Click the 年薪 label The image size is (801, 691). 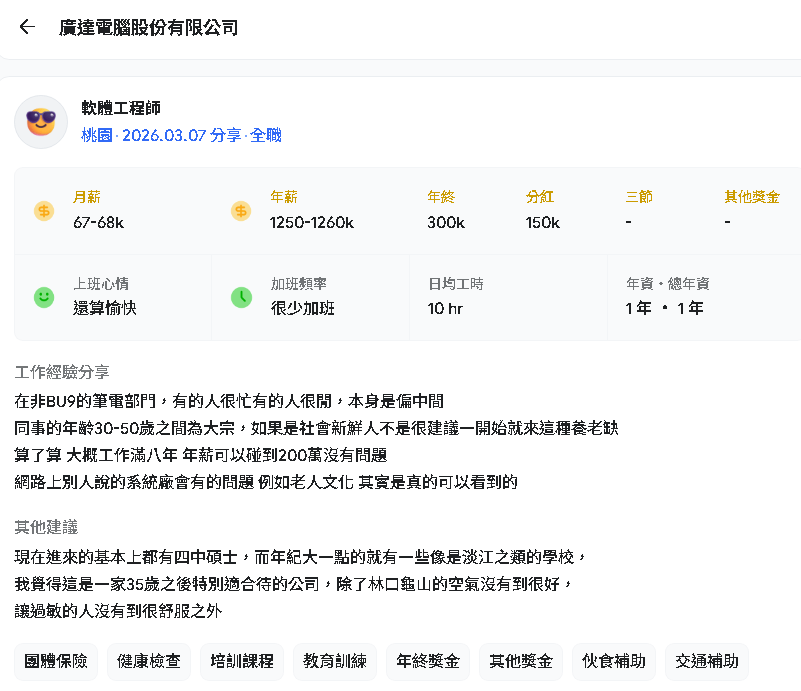click(284, 197)
